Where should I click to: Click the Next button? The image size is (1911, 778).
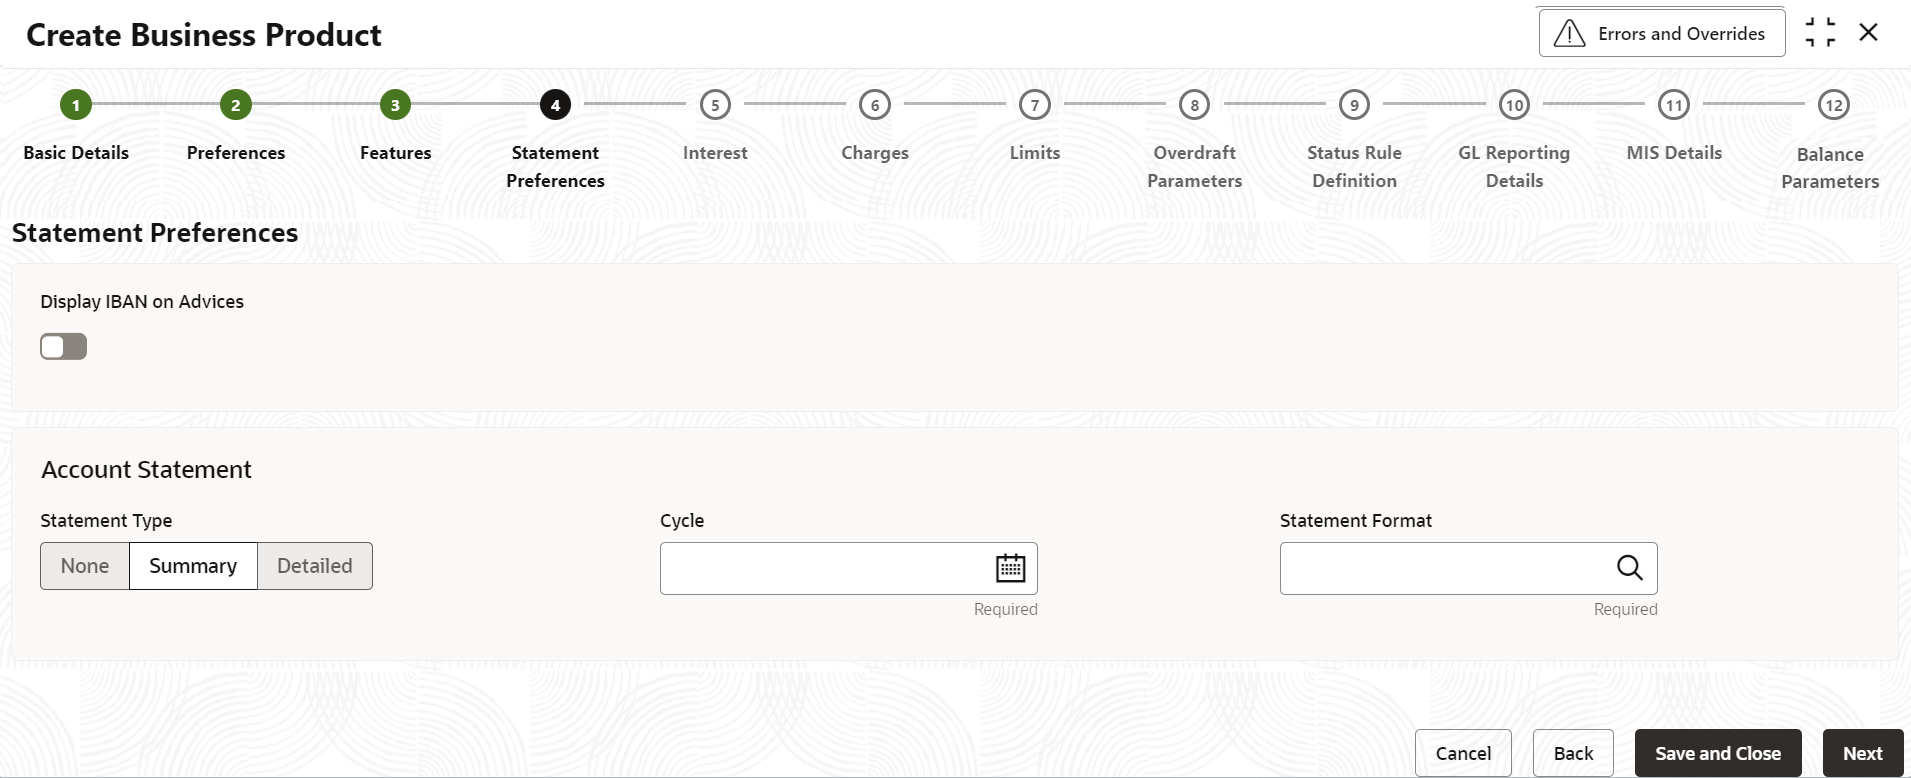tap(1862, 753)
